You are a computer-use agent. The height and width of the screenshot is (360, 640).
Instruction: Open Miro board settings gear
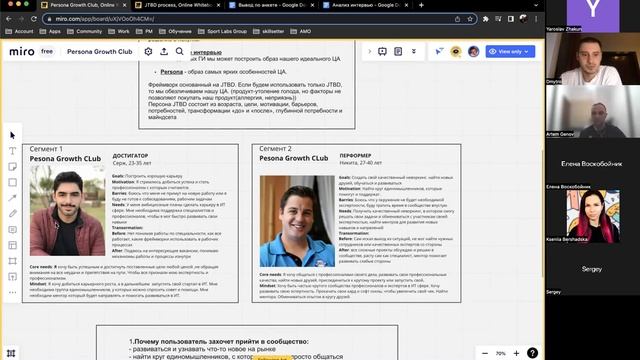tap(148, 51)
